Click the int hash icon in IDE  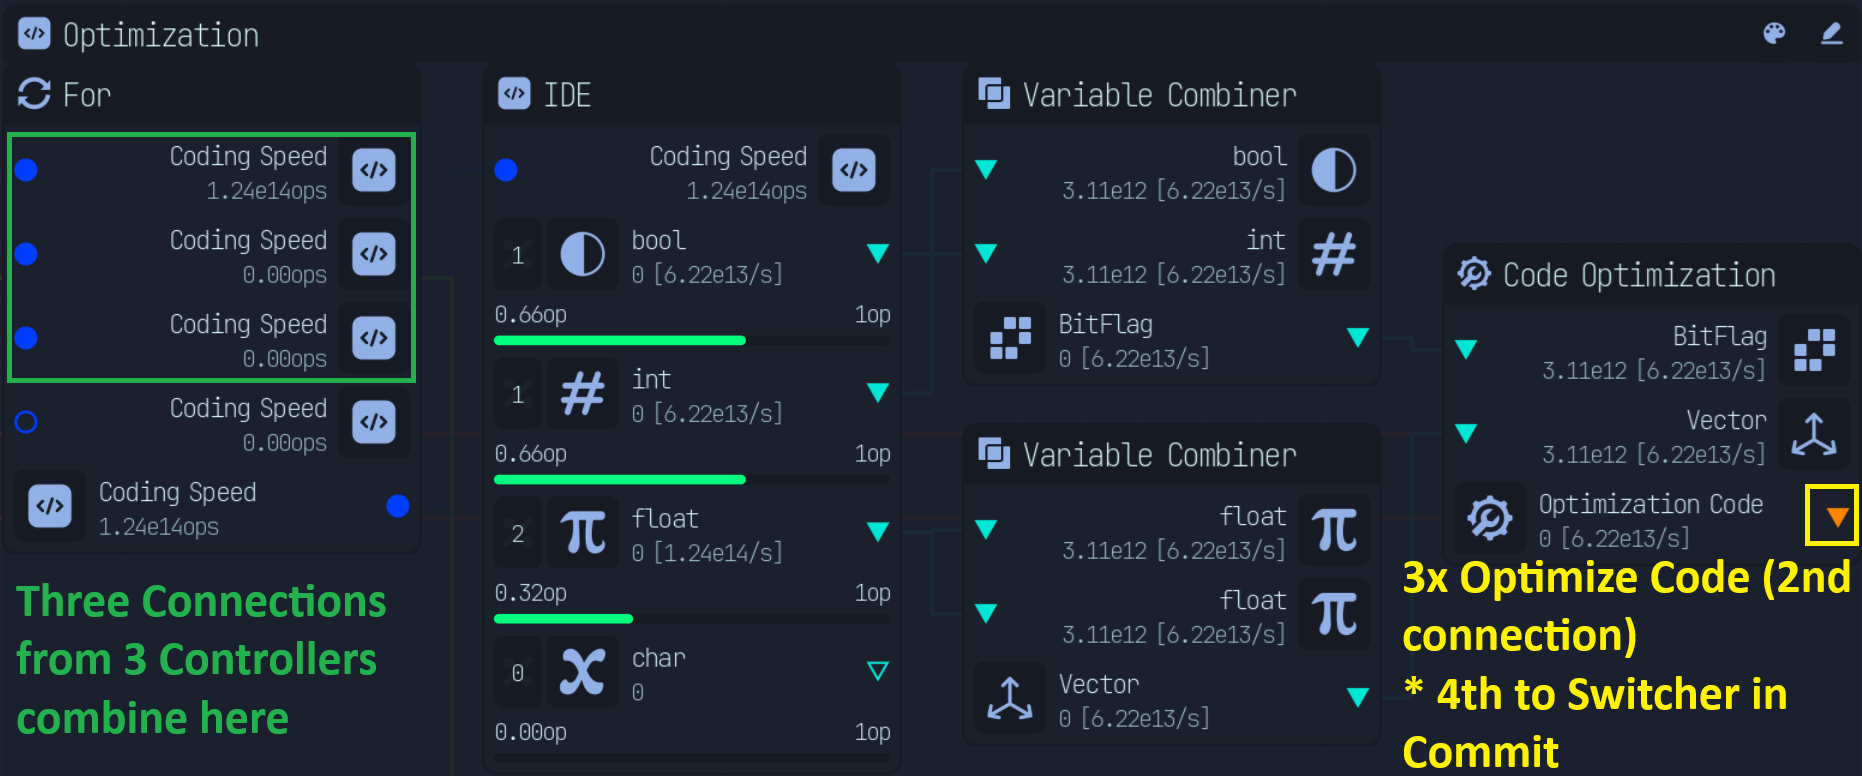coord(582,394)
